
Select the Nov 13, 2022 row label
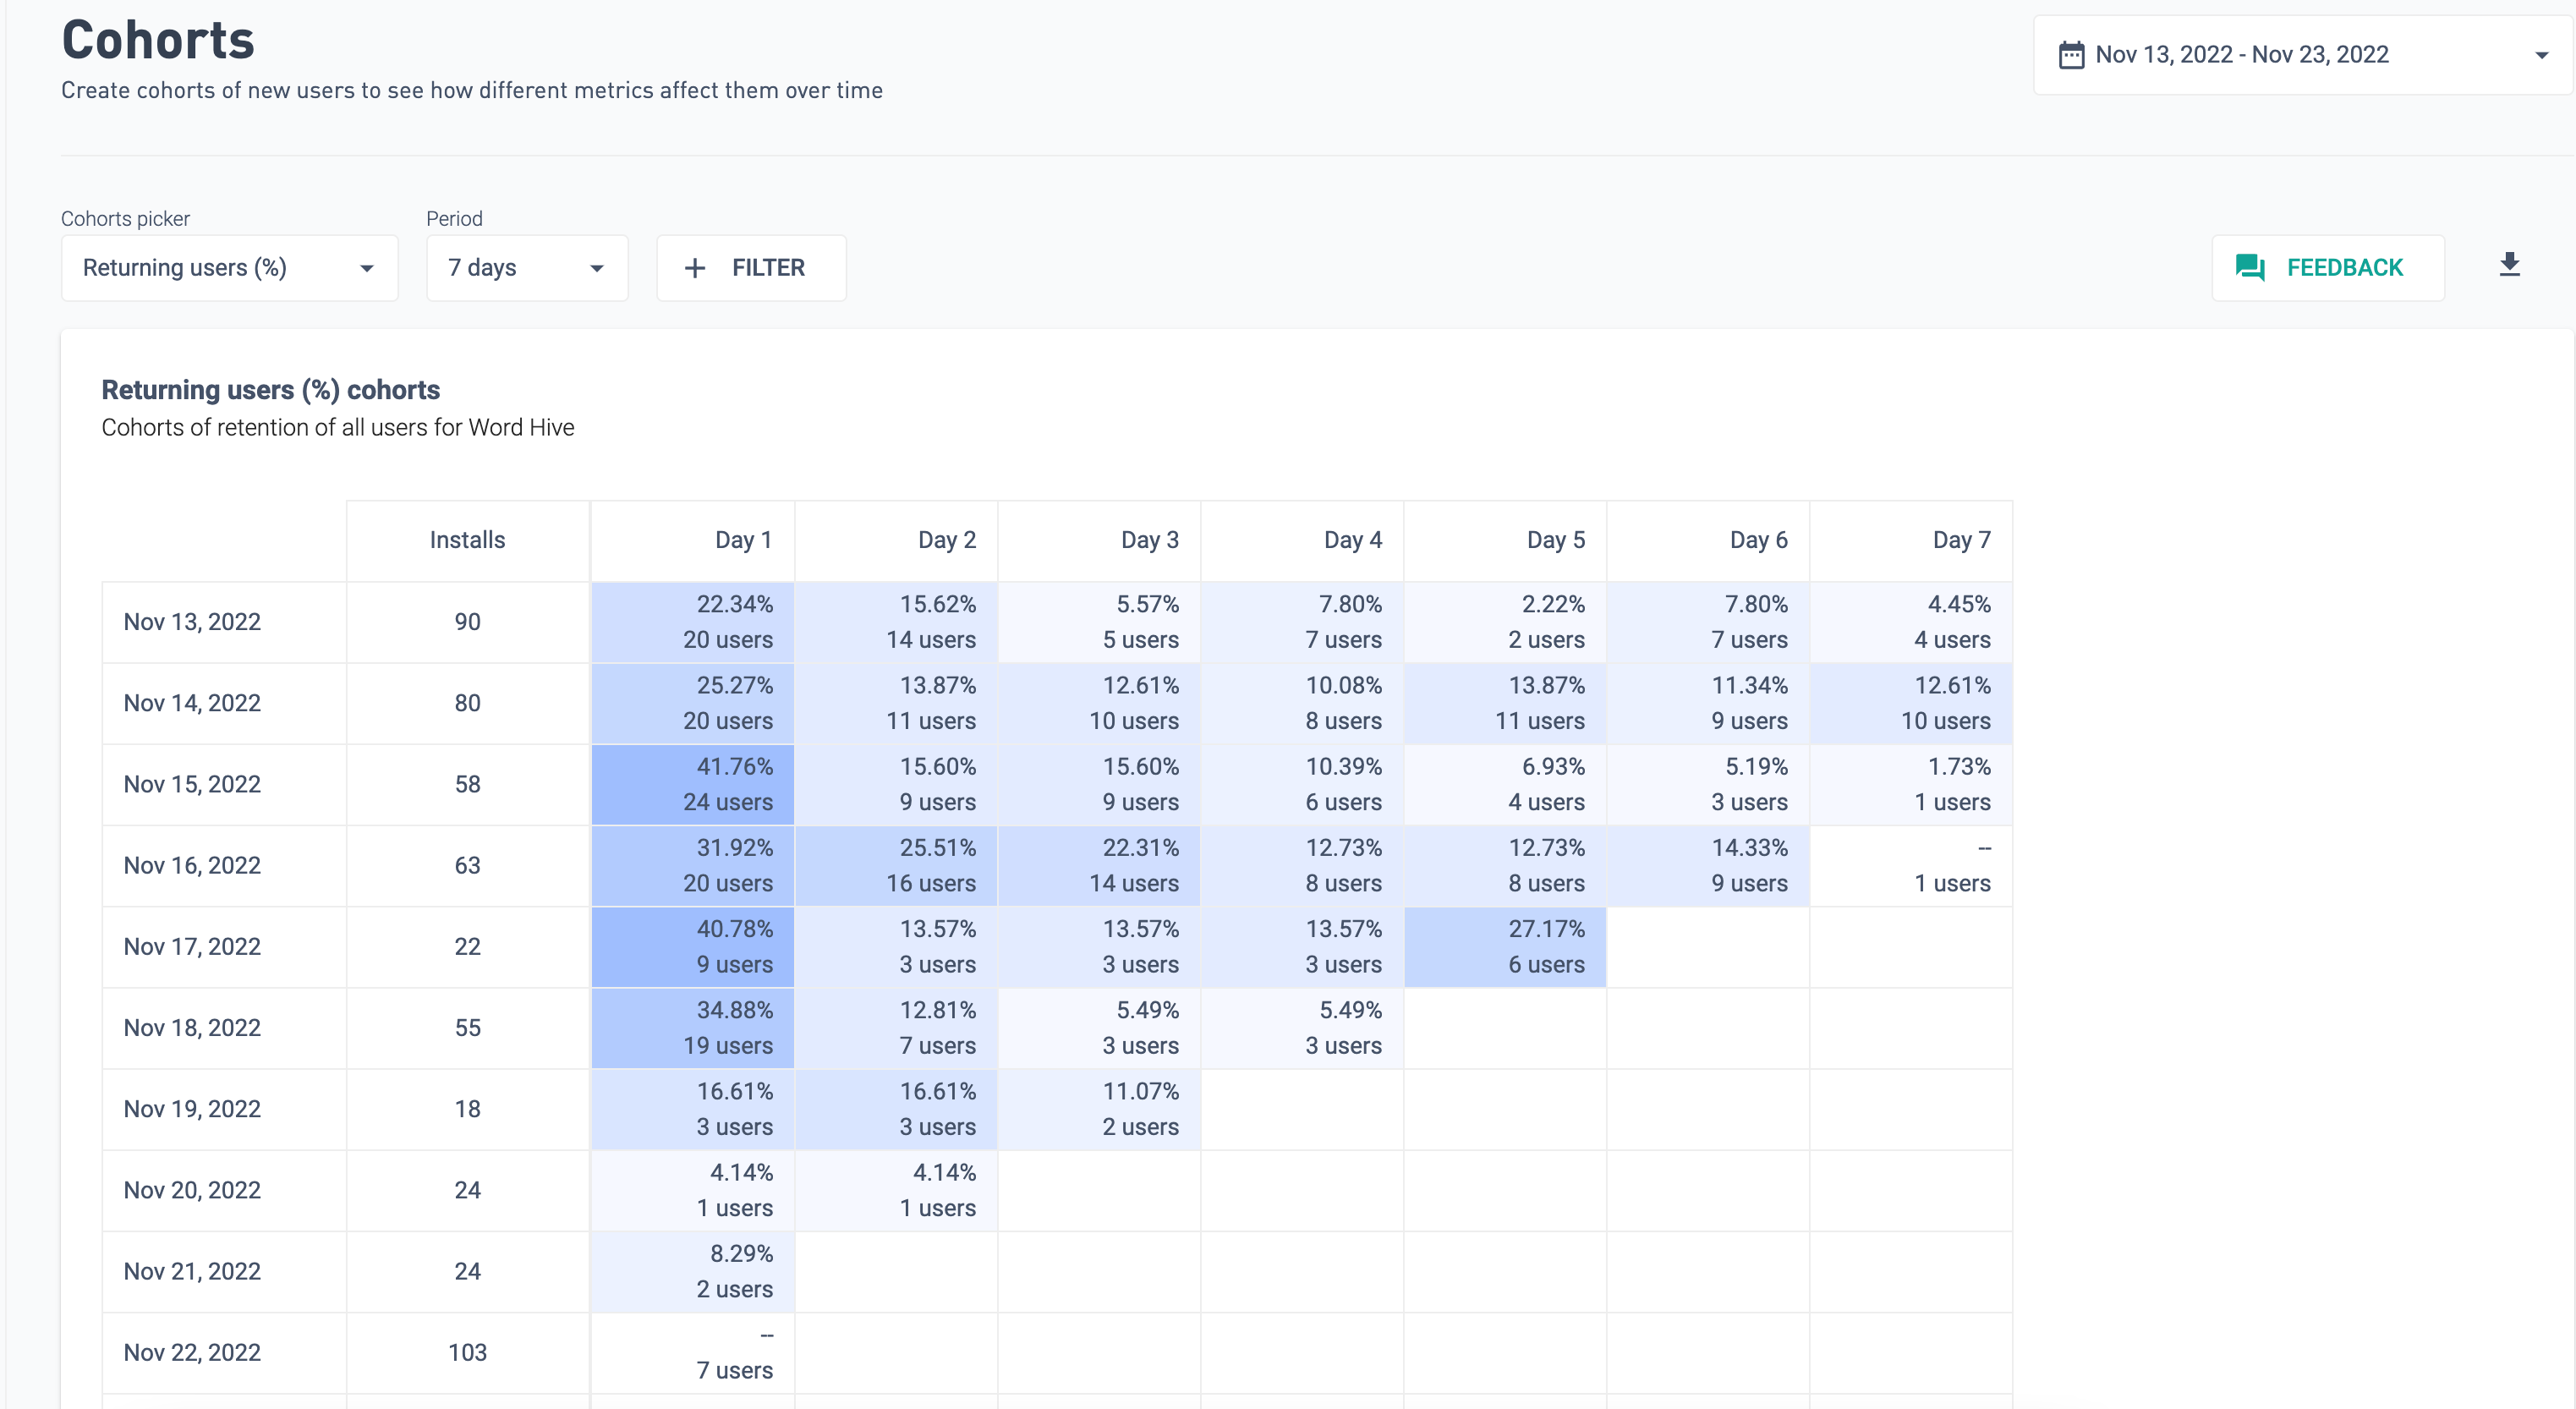[x=192, y=622]
